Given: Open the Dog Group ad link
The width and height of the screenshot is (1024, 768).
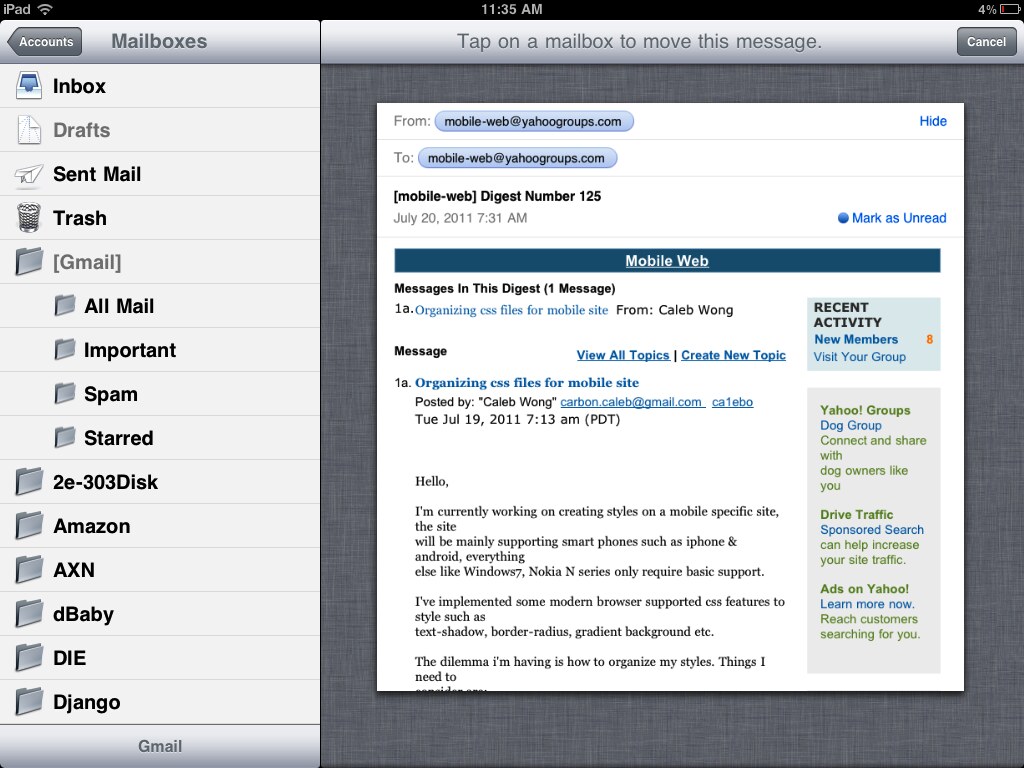Looking at the screenshot, I should tap(851, 425).
